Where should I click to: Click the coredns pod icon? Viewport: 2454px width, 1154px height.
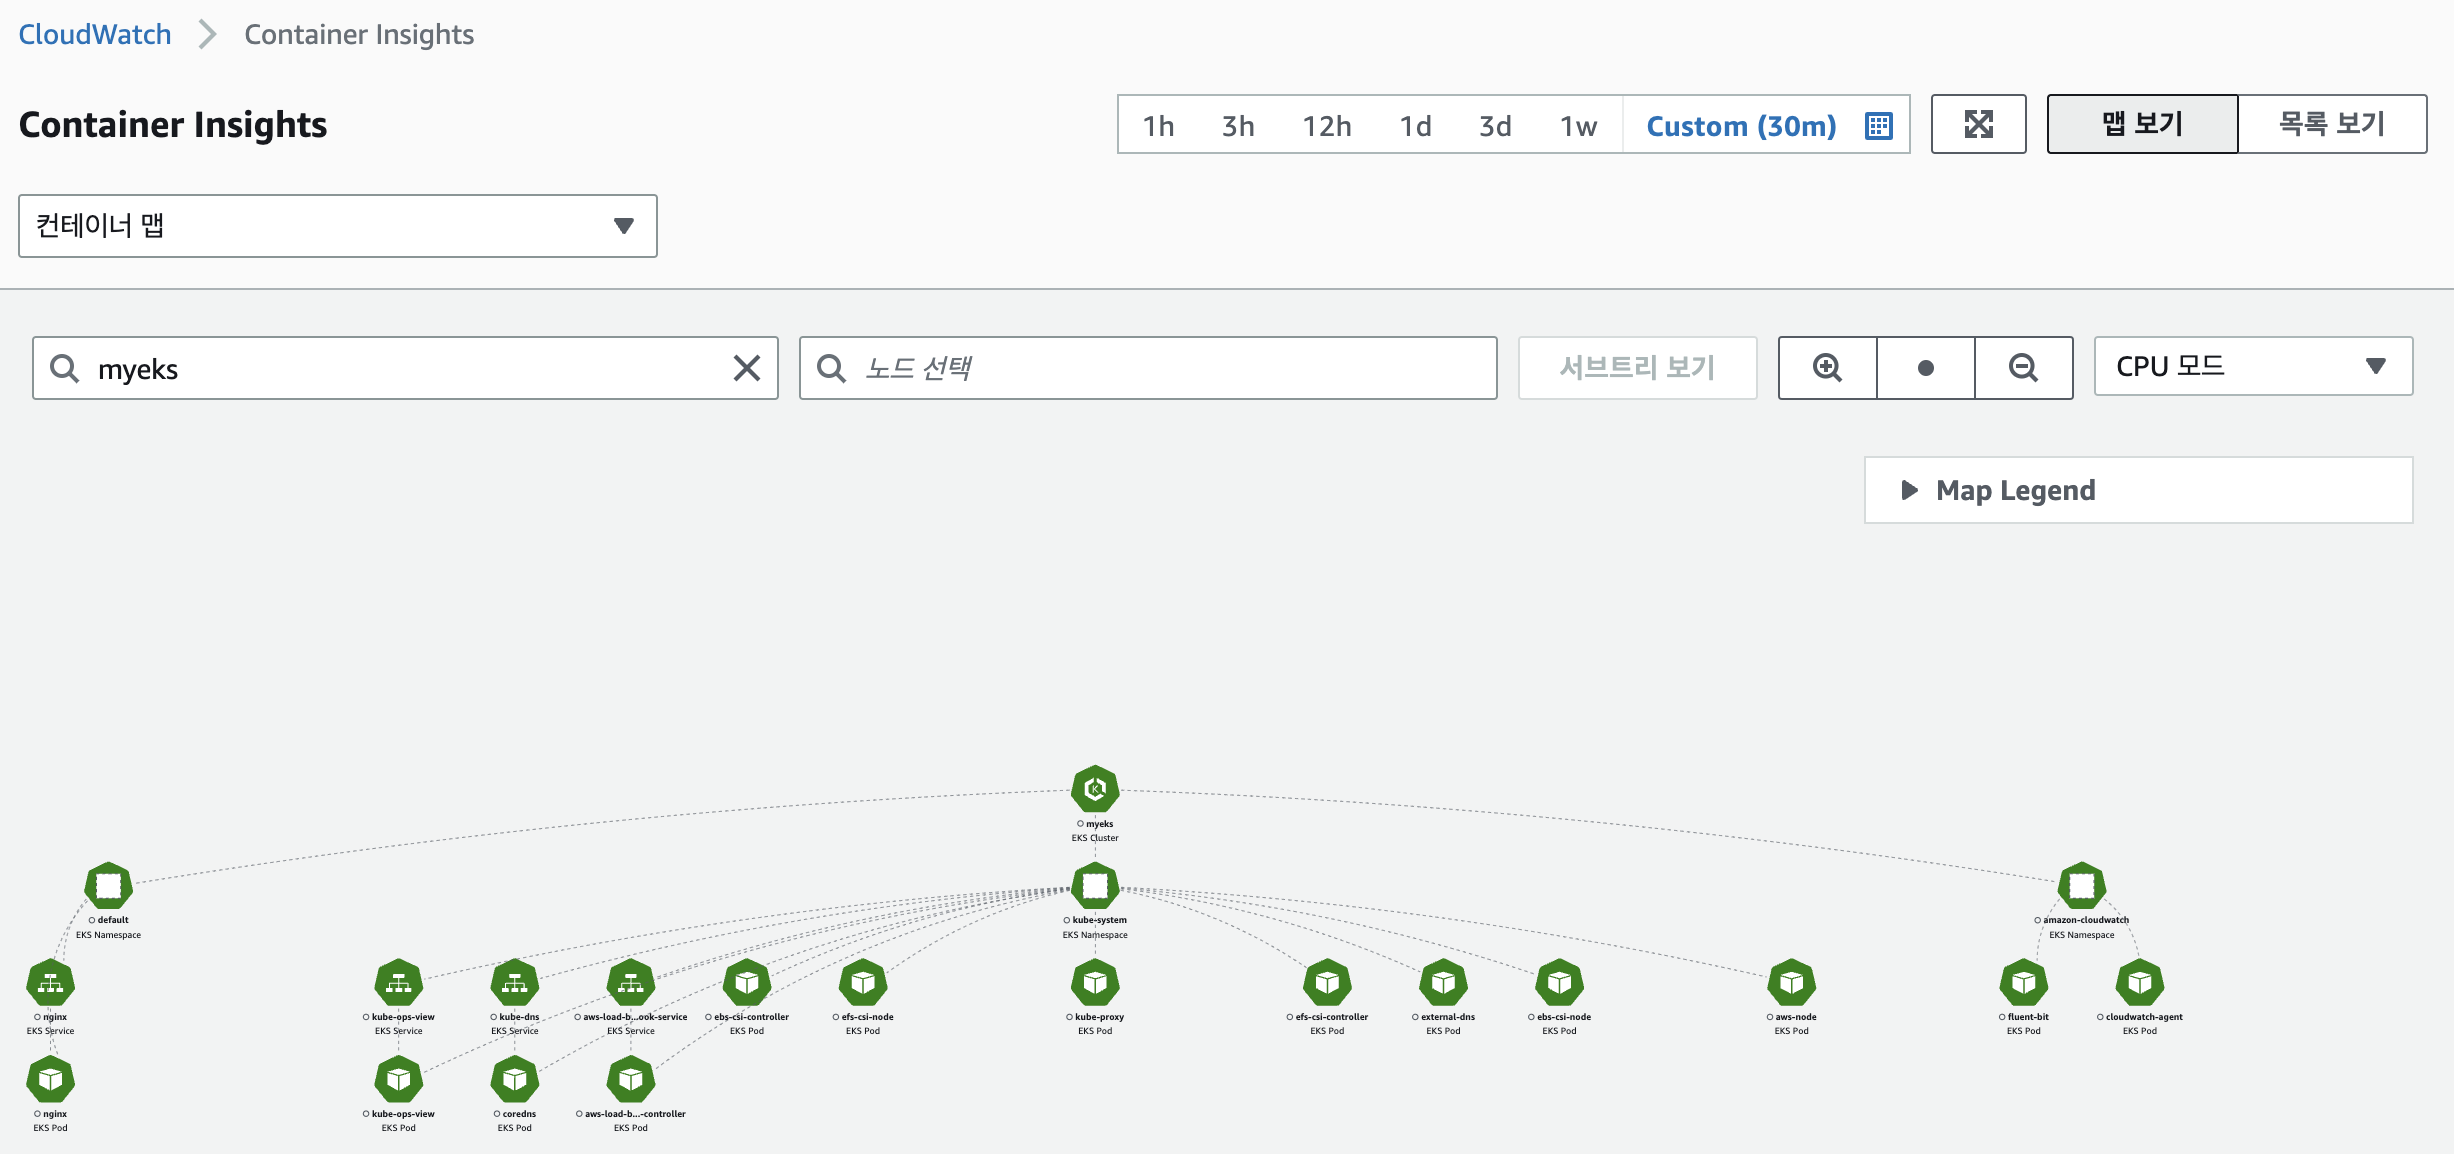click(x=515, y=1080)
